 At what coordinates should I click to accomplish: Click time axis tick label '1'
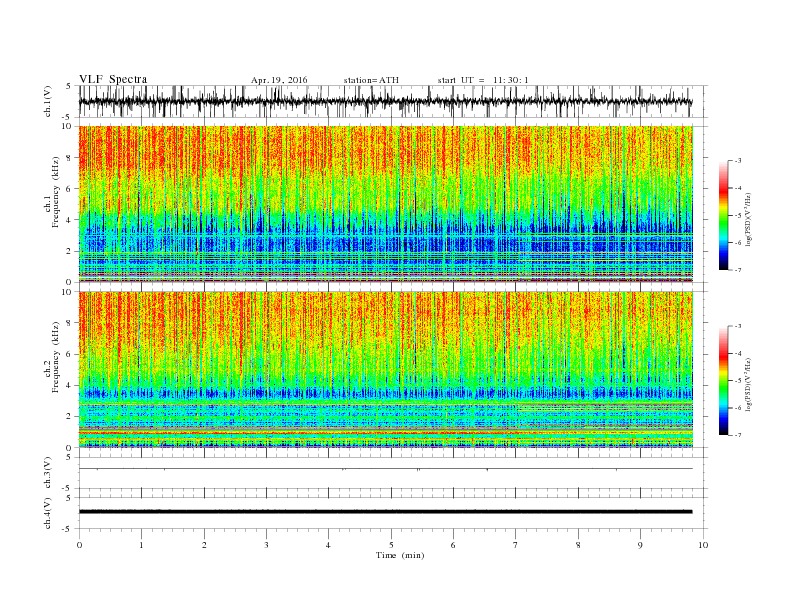[x=141, y=545]
